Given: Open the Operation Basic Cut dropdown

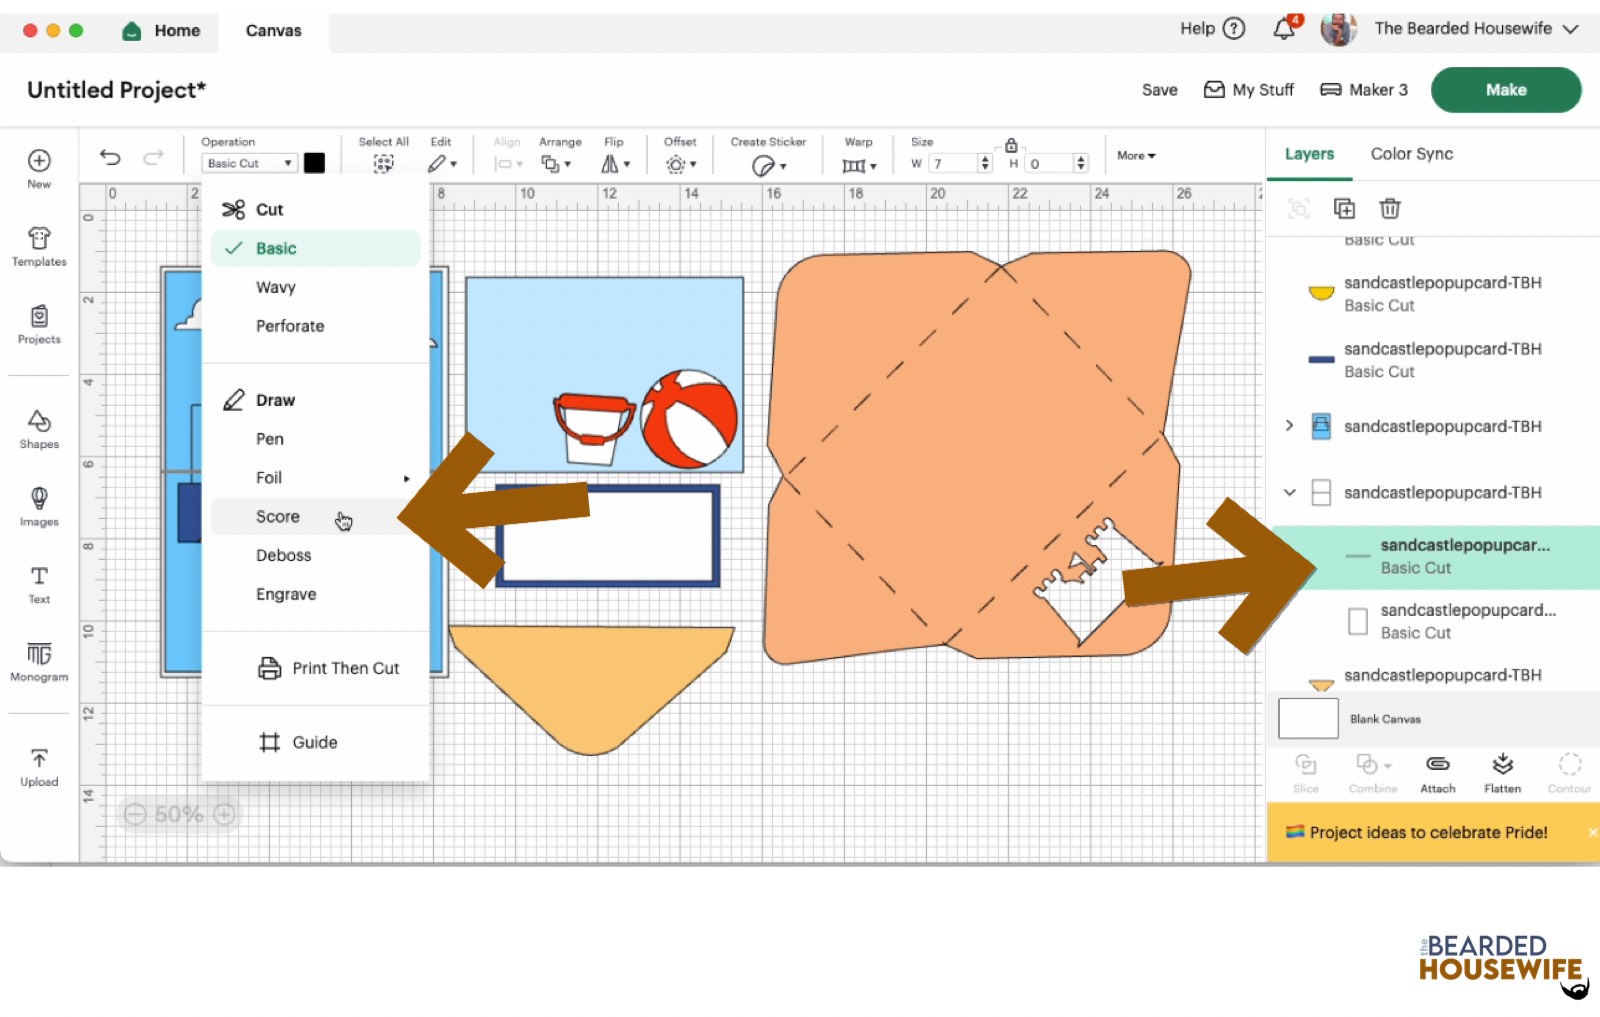Looking at the screenshot, I should pyautogui.click(x=249, y=163).
